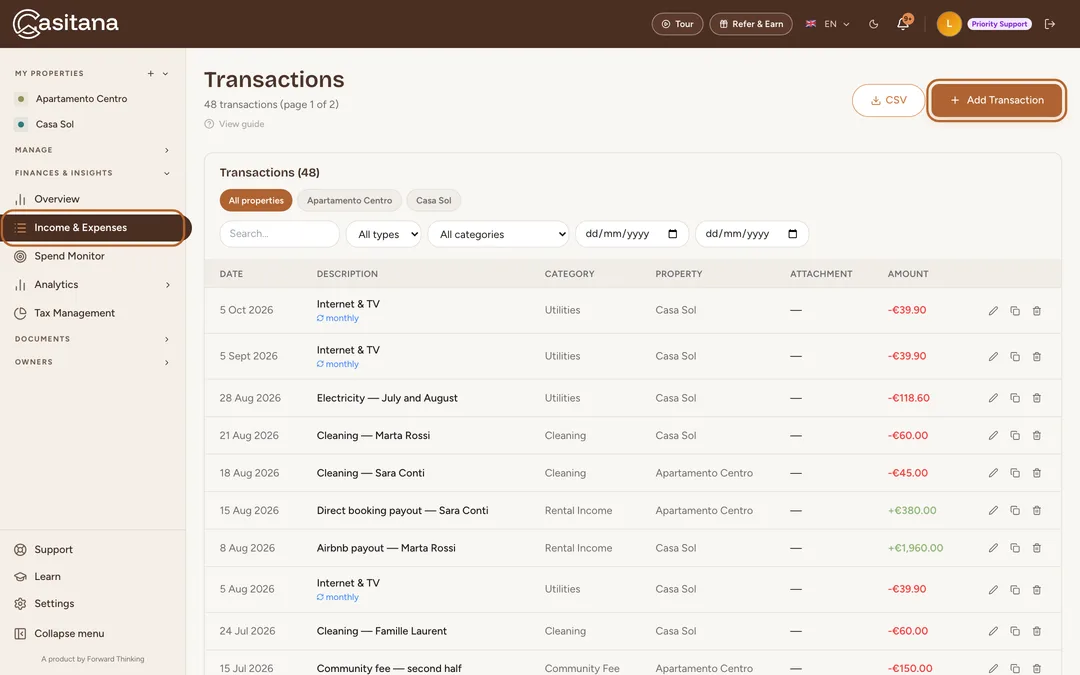Expand the Analytics submenu
Viewport: 1080px width, 675px height.
167,285
